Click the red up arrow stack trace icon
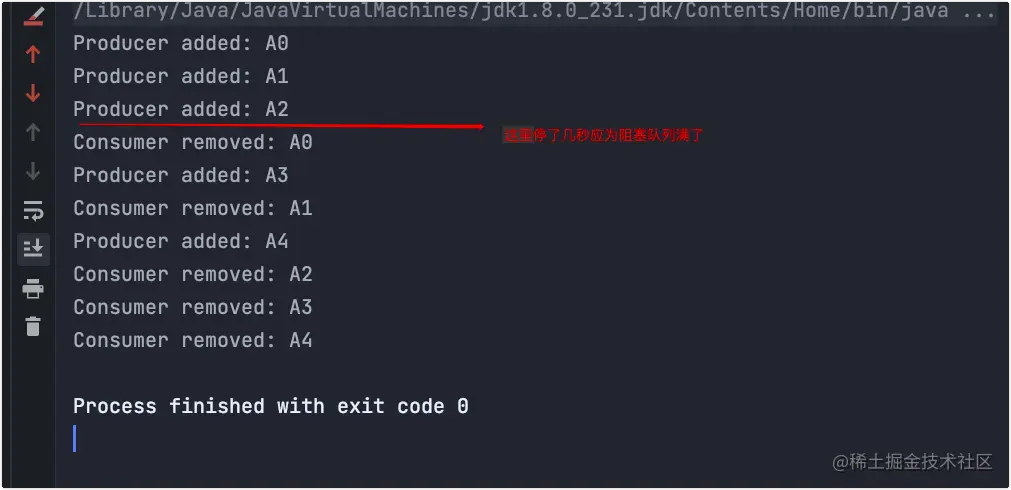Image resolution: width=1011 pixels, height=490 pixels. [x=33, y=55]
